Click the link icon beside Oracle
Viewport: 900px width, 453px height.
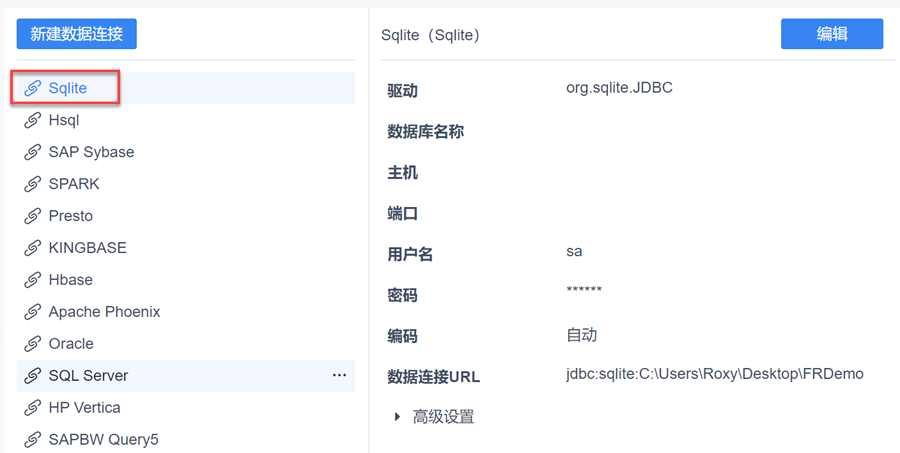pyautogui.click(x=33, y=344)
